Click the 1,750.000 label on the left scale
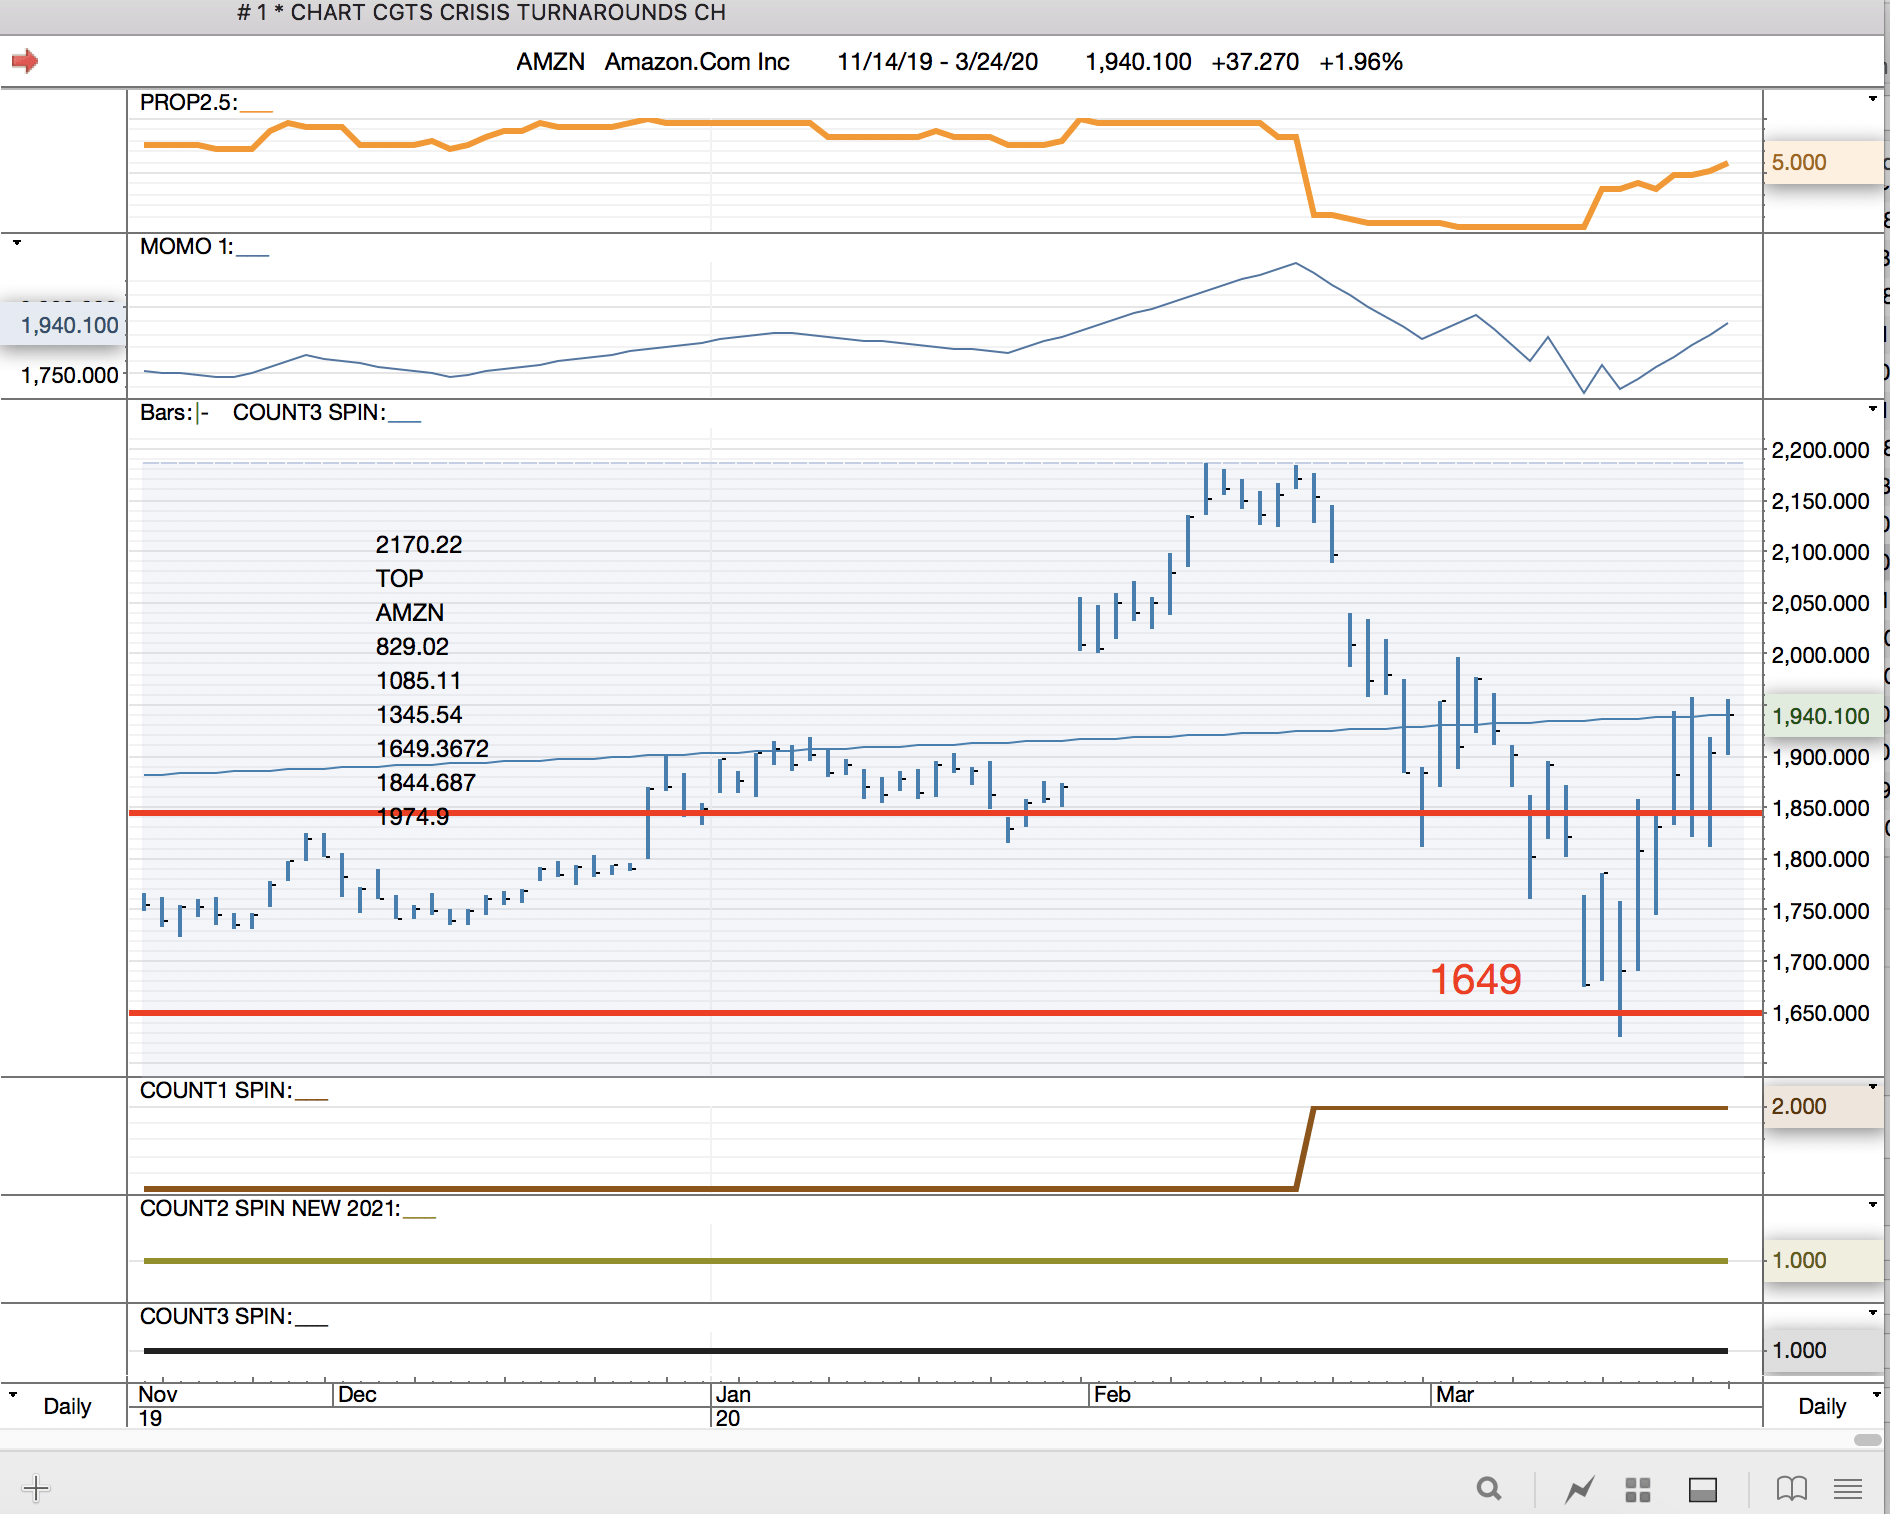The height and width of the screenshot is (1514, 1890). tap(70, 375)
